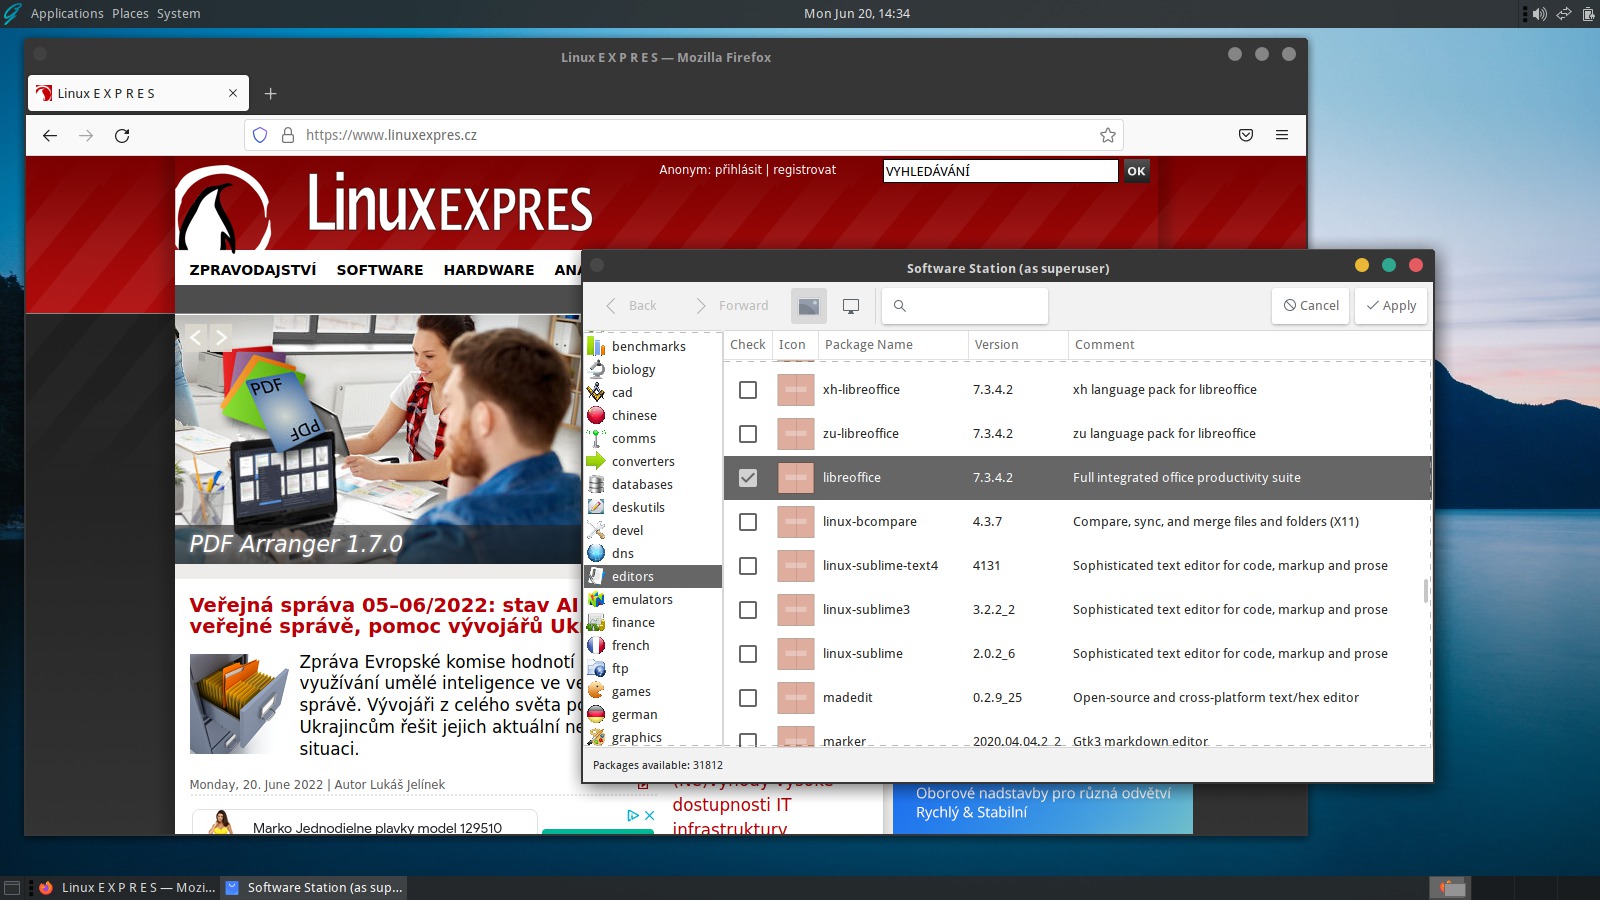Open the SOFTWARE menu on LinuxExpres

380,270
